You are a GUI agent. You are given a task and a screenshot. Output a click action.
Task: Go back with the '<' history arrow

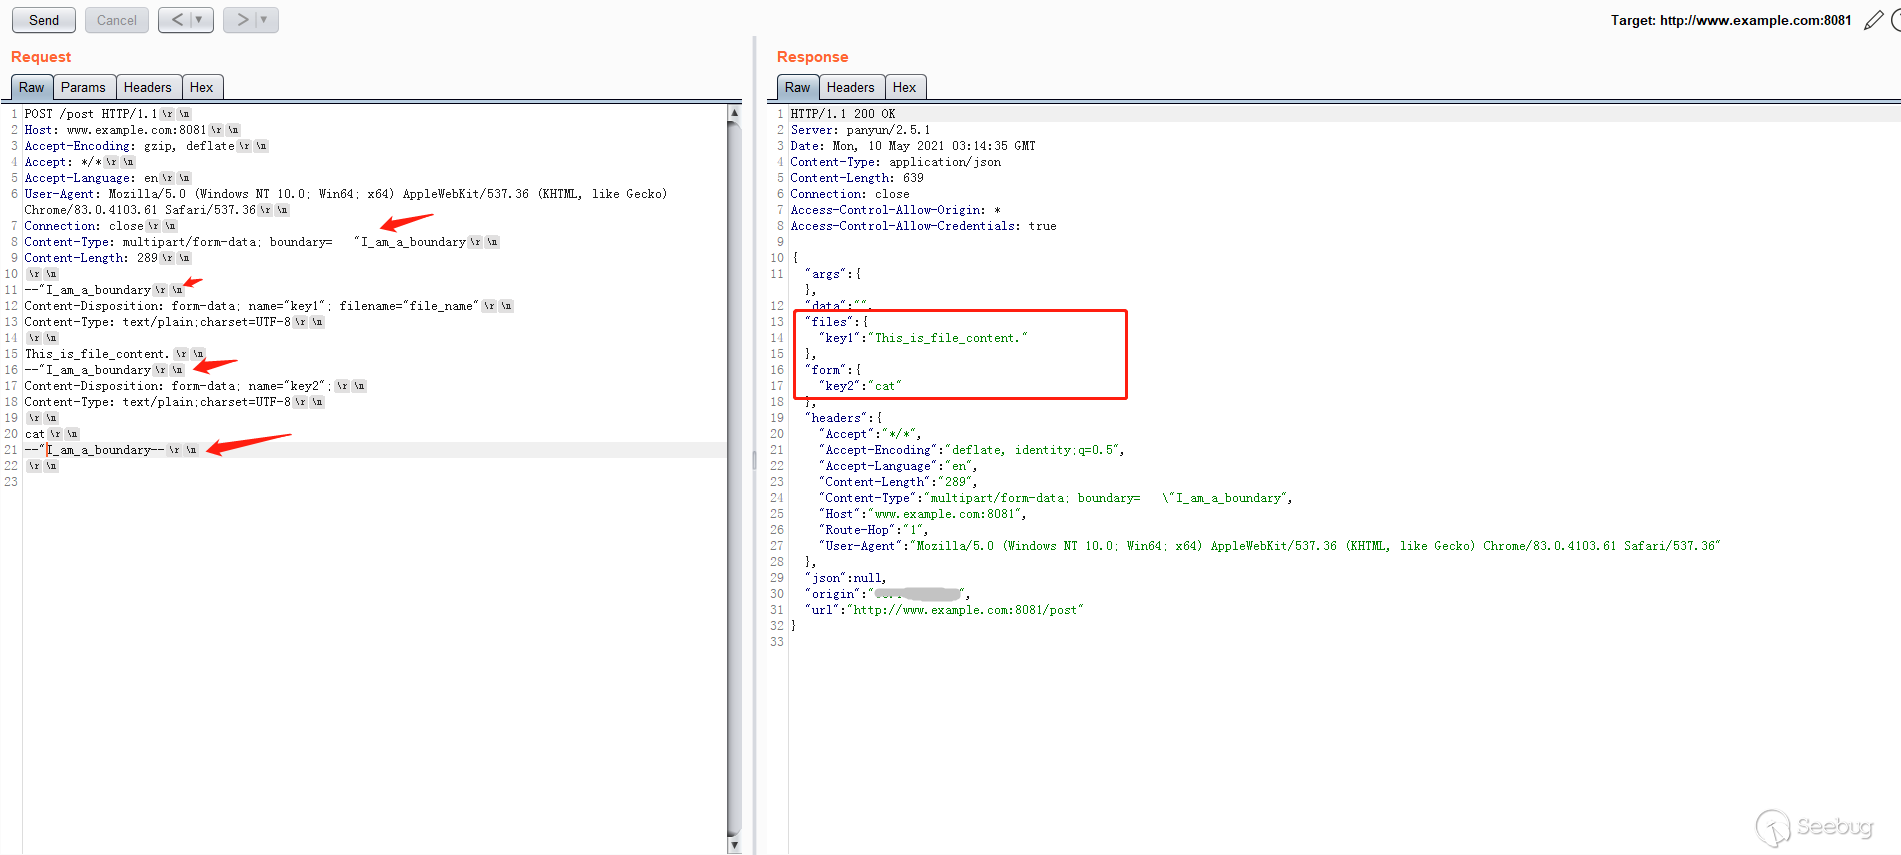pyautogui.click(x=177, y=20)
